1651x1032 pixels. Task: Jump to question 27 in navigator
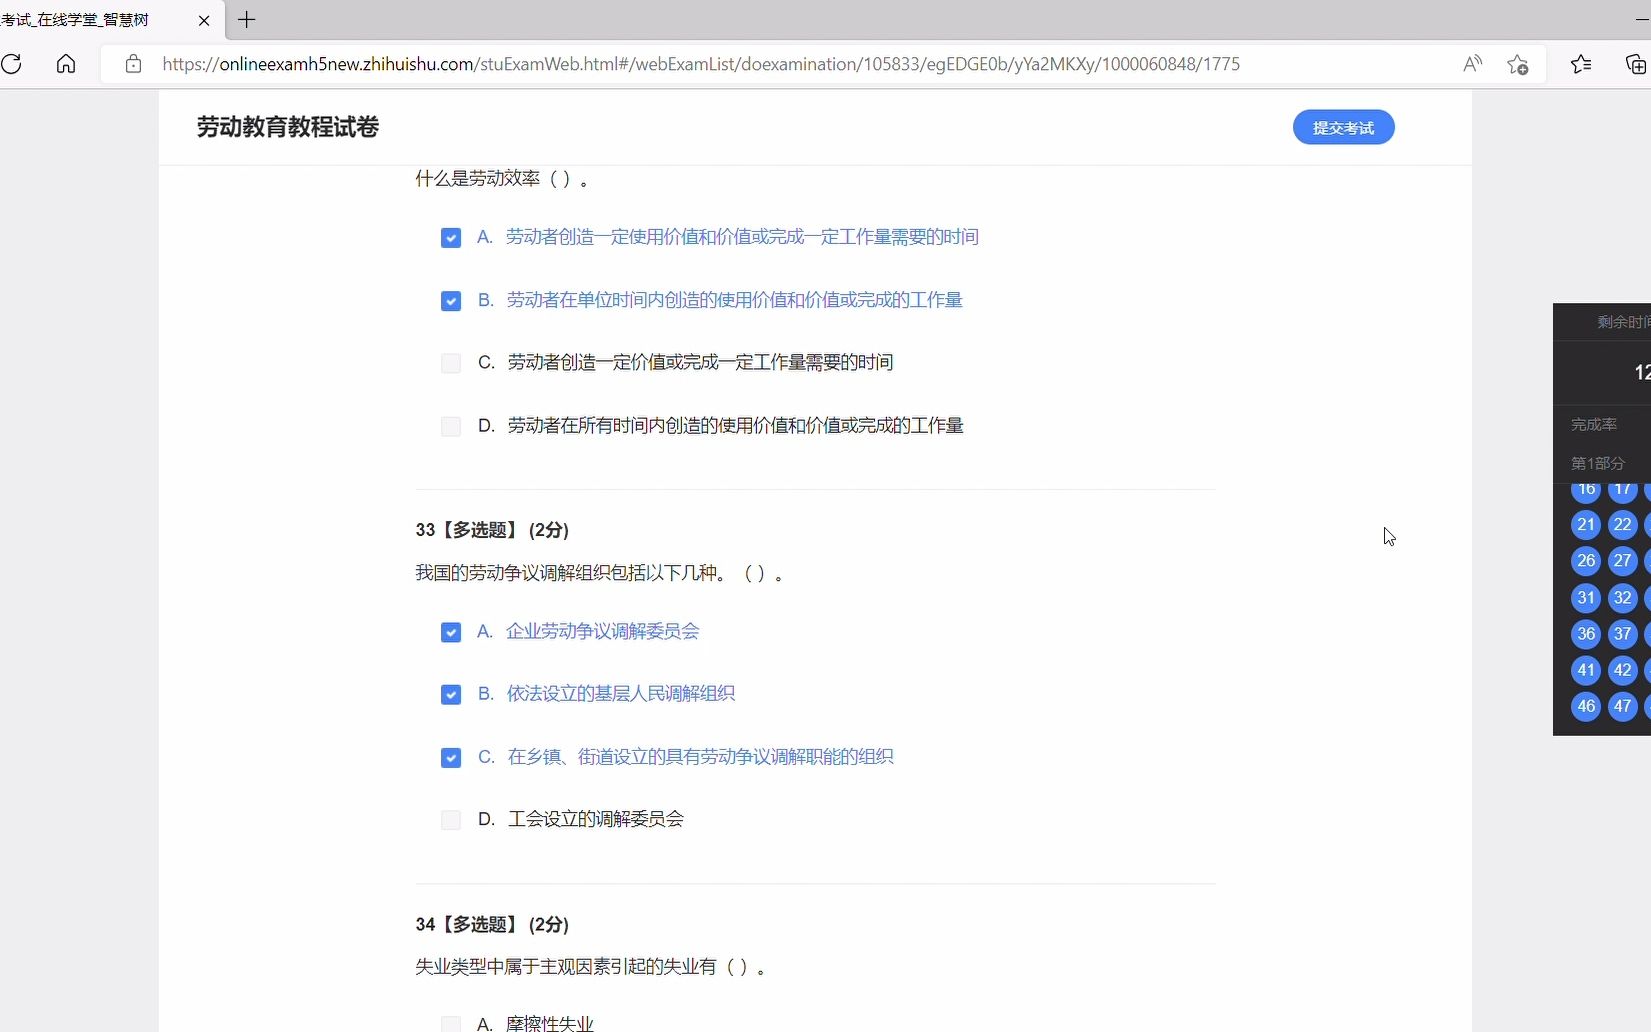coord(1622,561)
